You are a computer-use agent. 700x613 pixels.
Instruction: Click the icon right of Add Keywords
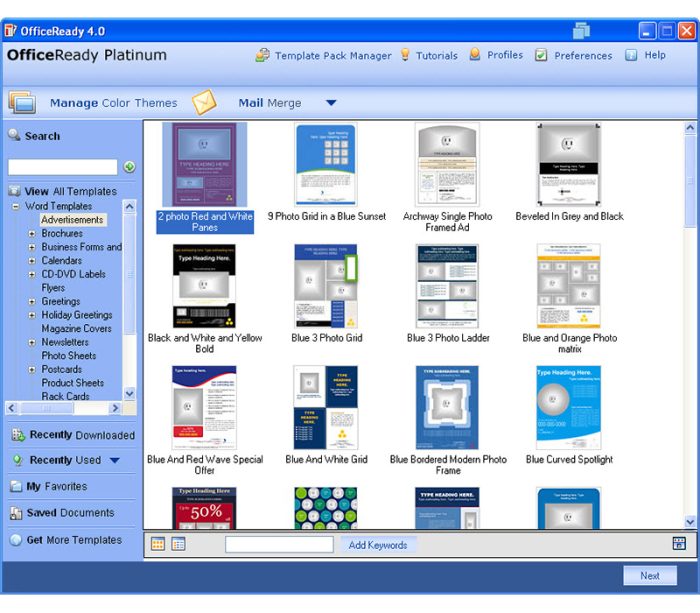(679, 543)
